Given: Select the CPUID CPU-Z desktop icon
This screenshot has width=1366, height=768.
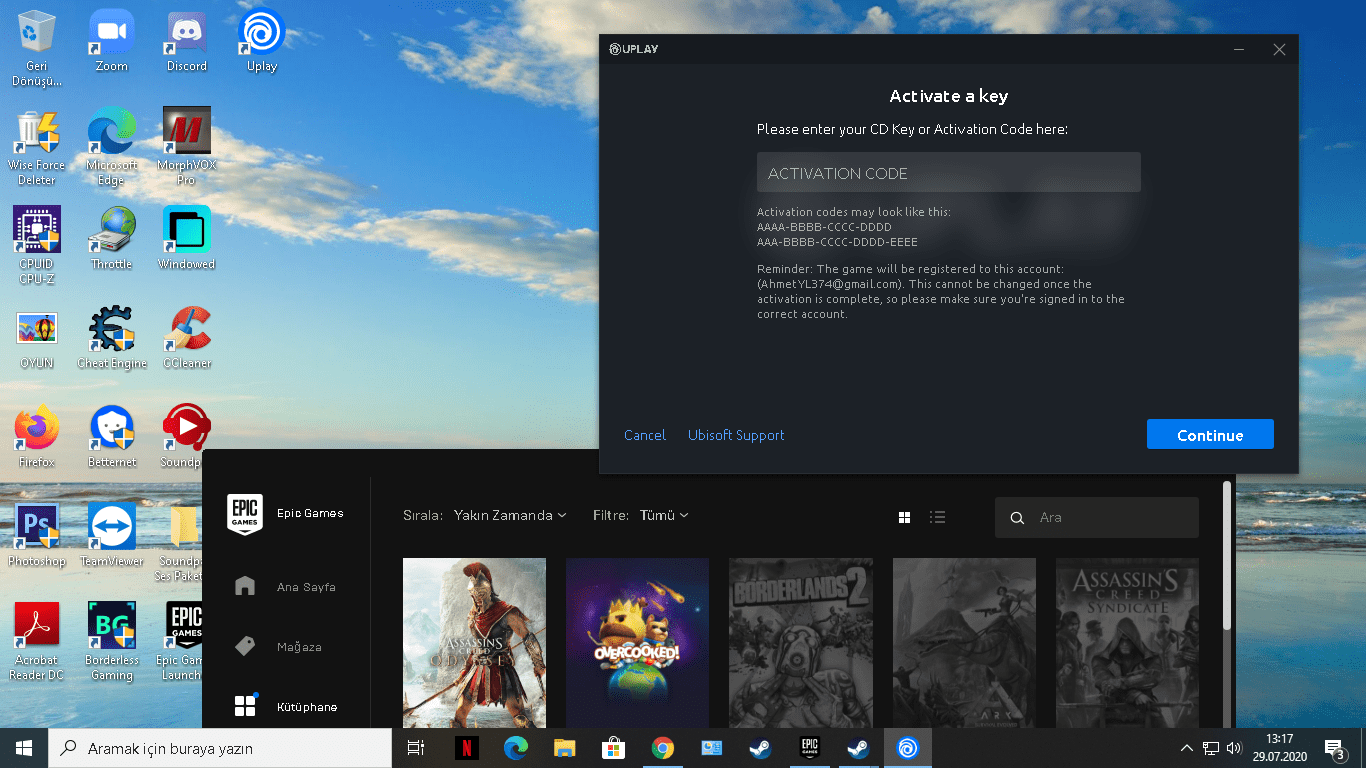Looking at the screenshot, I should pyautogui.click(x=37, y=246).
